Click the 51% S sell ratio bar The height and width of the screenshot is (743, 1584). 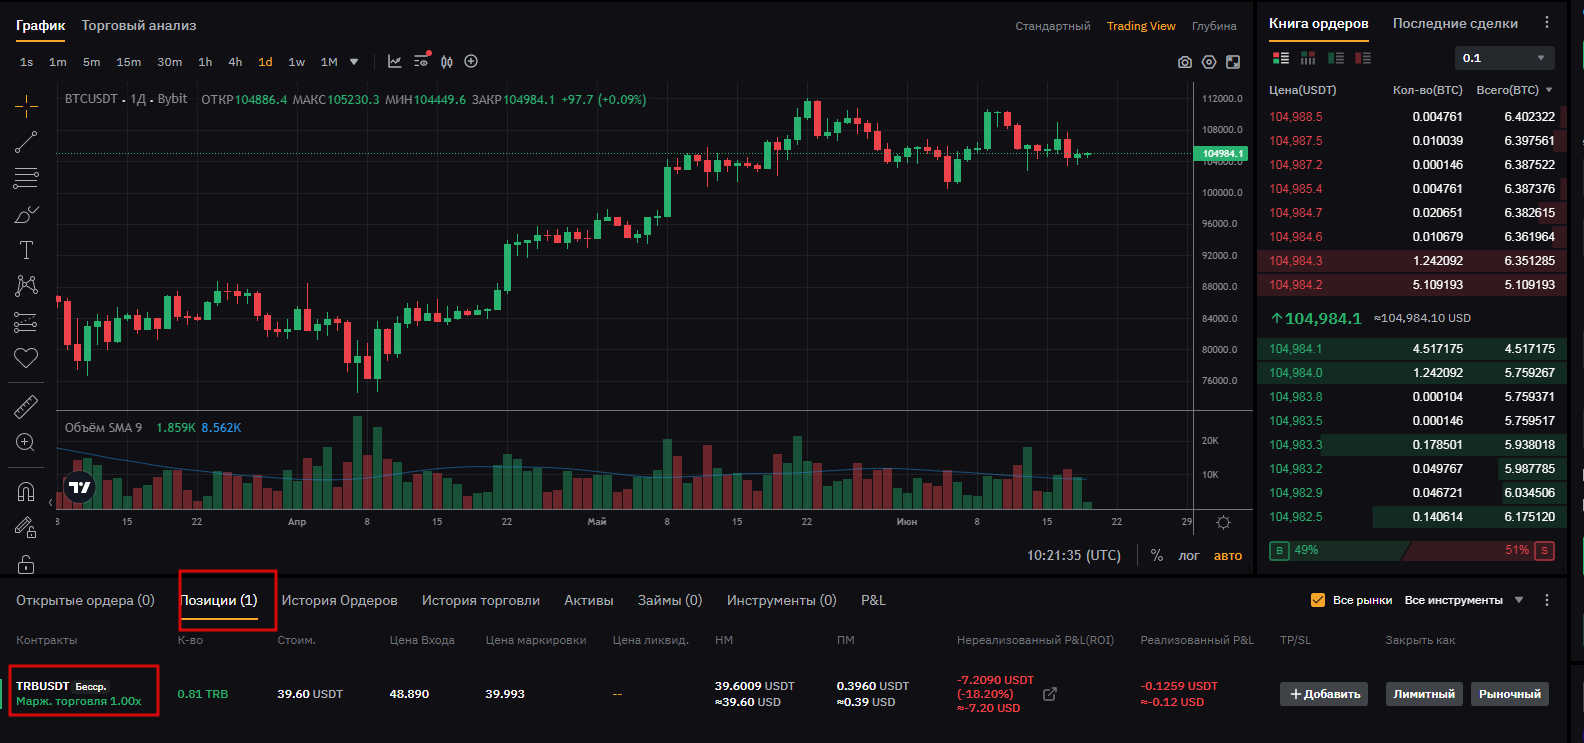pos(1480,550)
